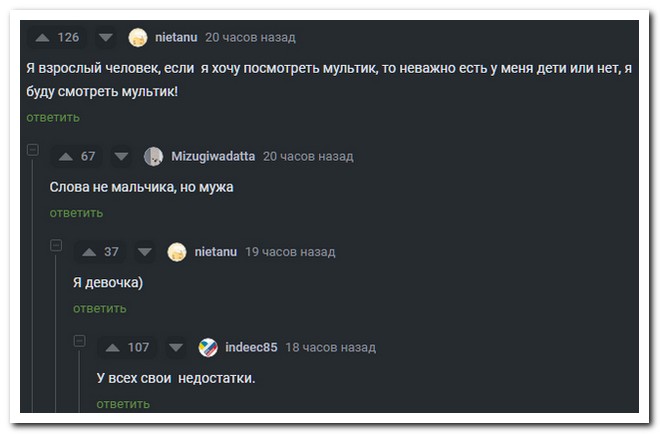Screen dimensions: 660x434
Task: Reply to 'Слова не мальчика, но мужа'
Action: tap(76, 213)
